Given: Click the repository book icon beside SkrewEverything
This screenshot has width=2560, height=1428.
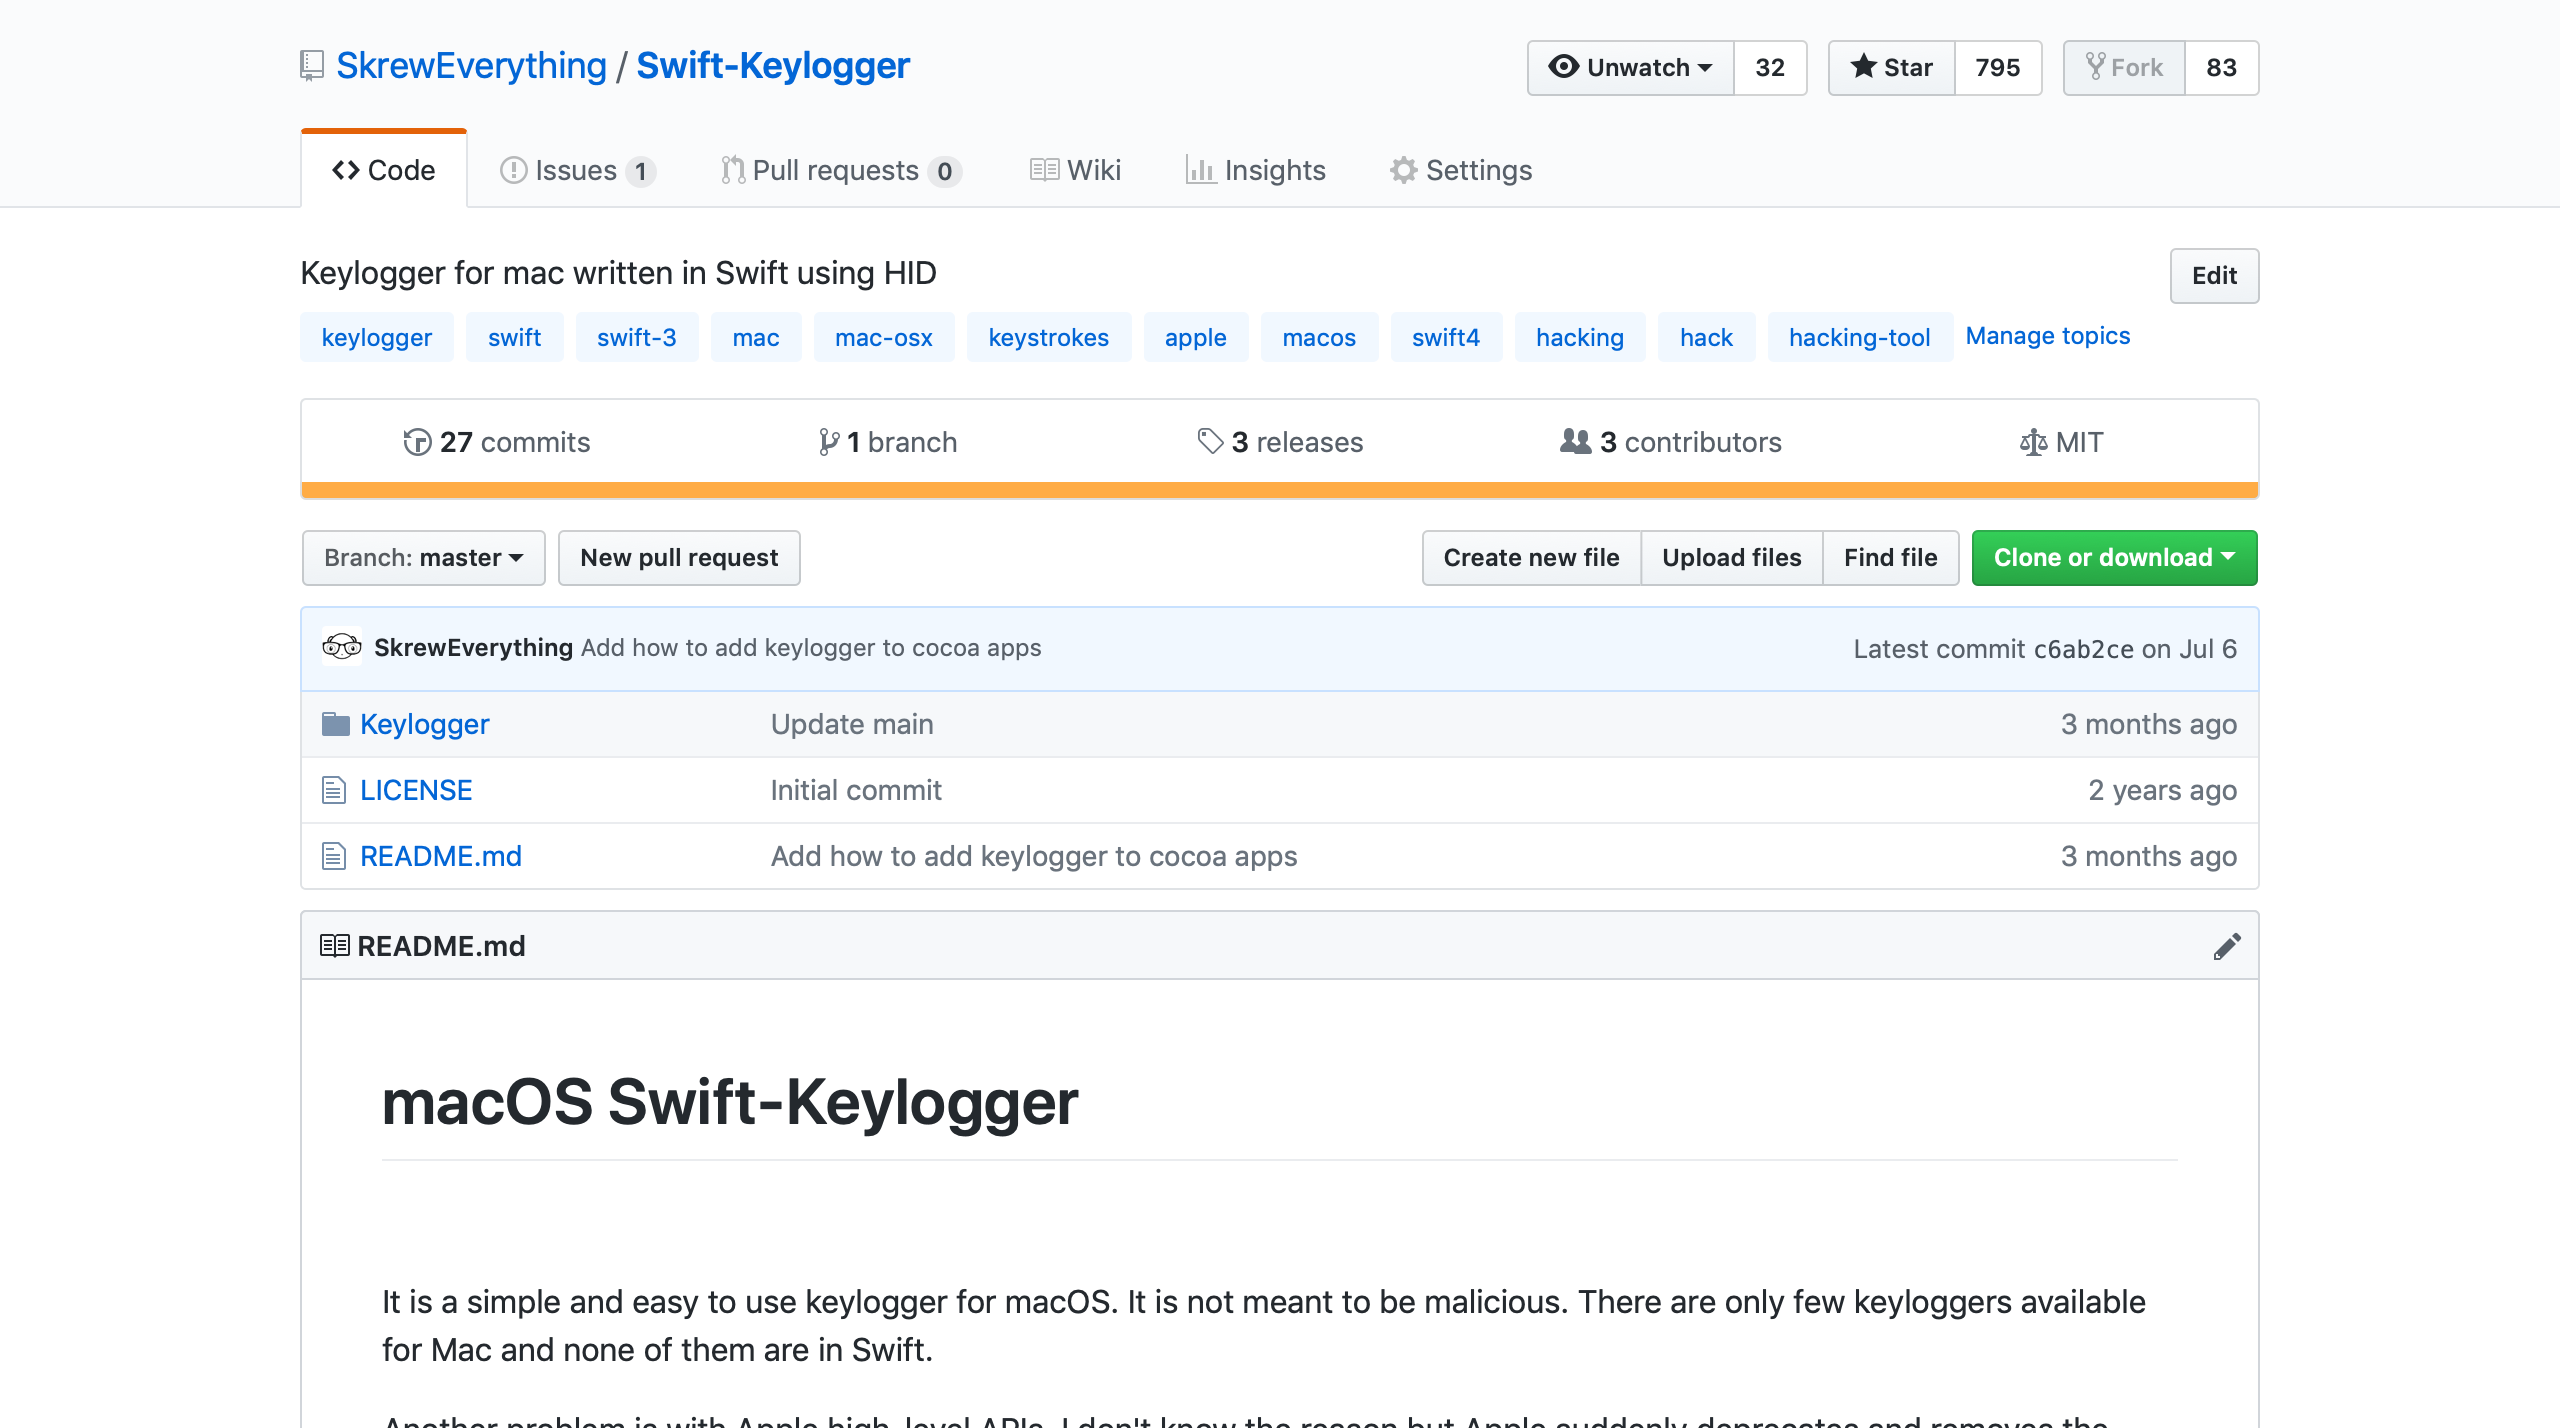Looking at the screenshot, I should coord(312,66).
